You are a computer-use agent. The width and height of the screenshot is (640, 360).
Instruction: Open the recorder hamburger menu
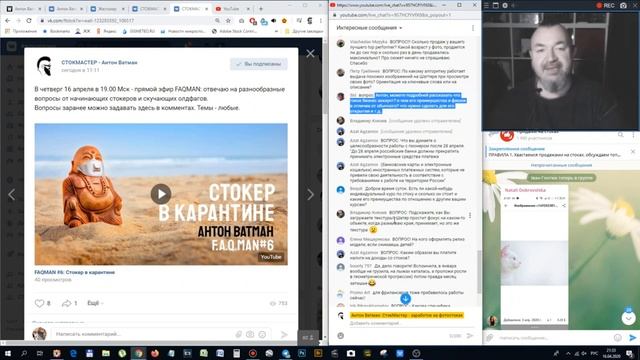click(486, 5)
